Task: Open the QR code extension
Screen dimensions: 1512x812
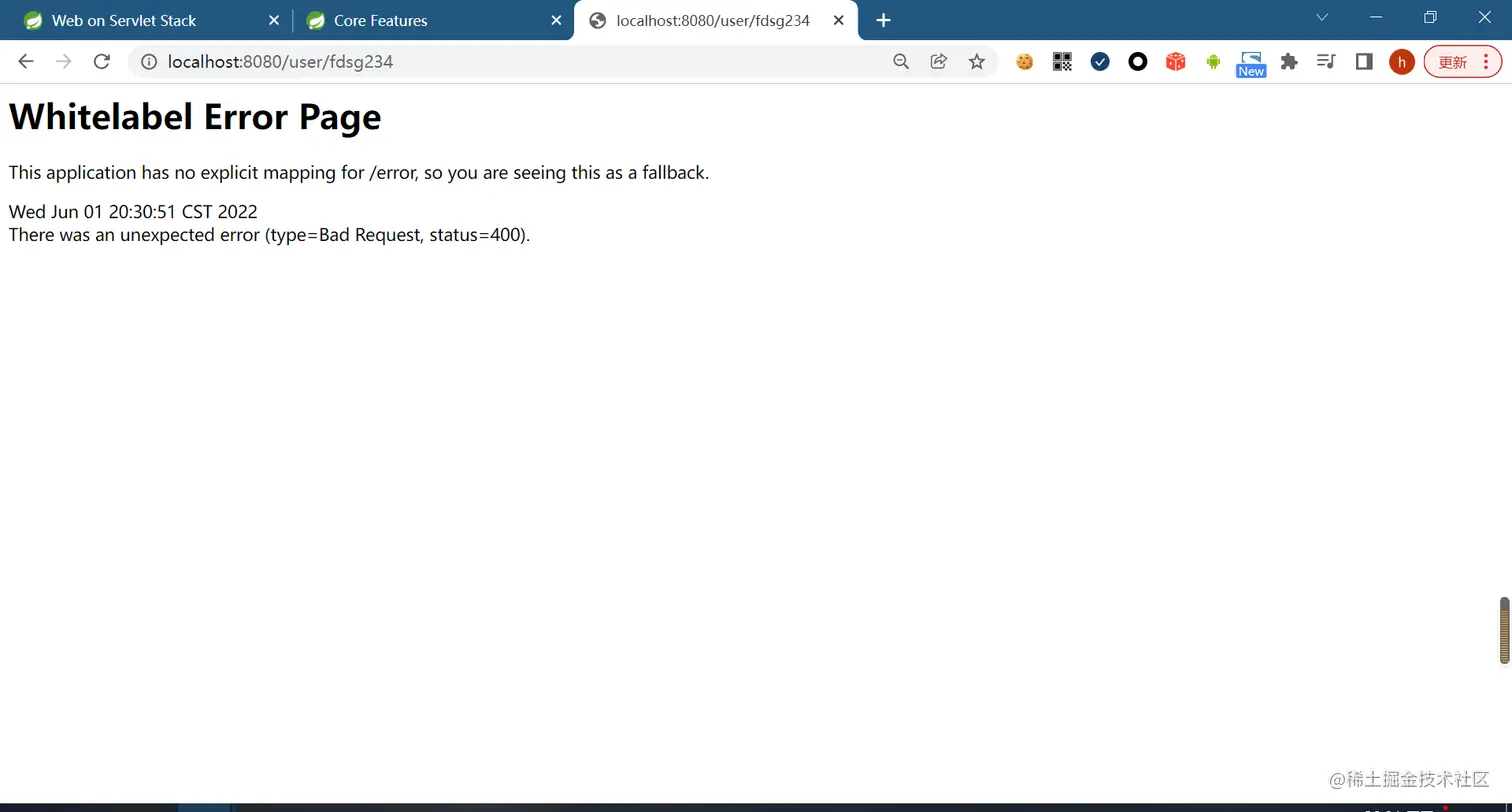Action: click(x=1062, y=62)
